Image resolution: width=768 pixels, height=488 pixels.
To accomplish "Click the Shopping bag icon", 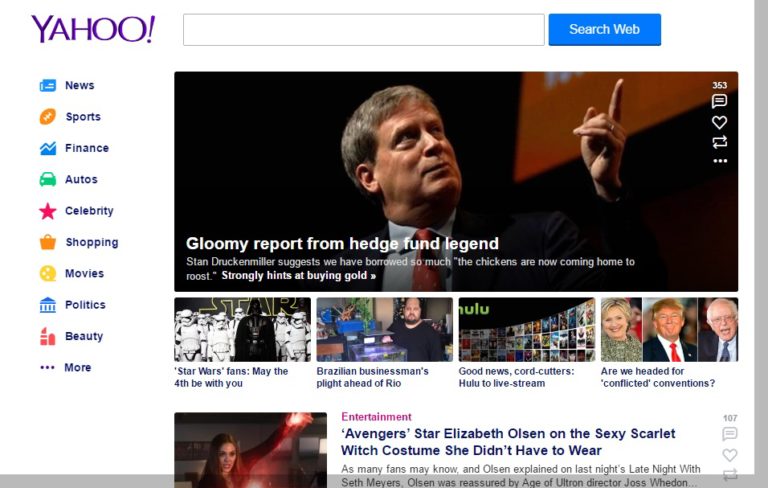I will click(x=48, y=242).
